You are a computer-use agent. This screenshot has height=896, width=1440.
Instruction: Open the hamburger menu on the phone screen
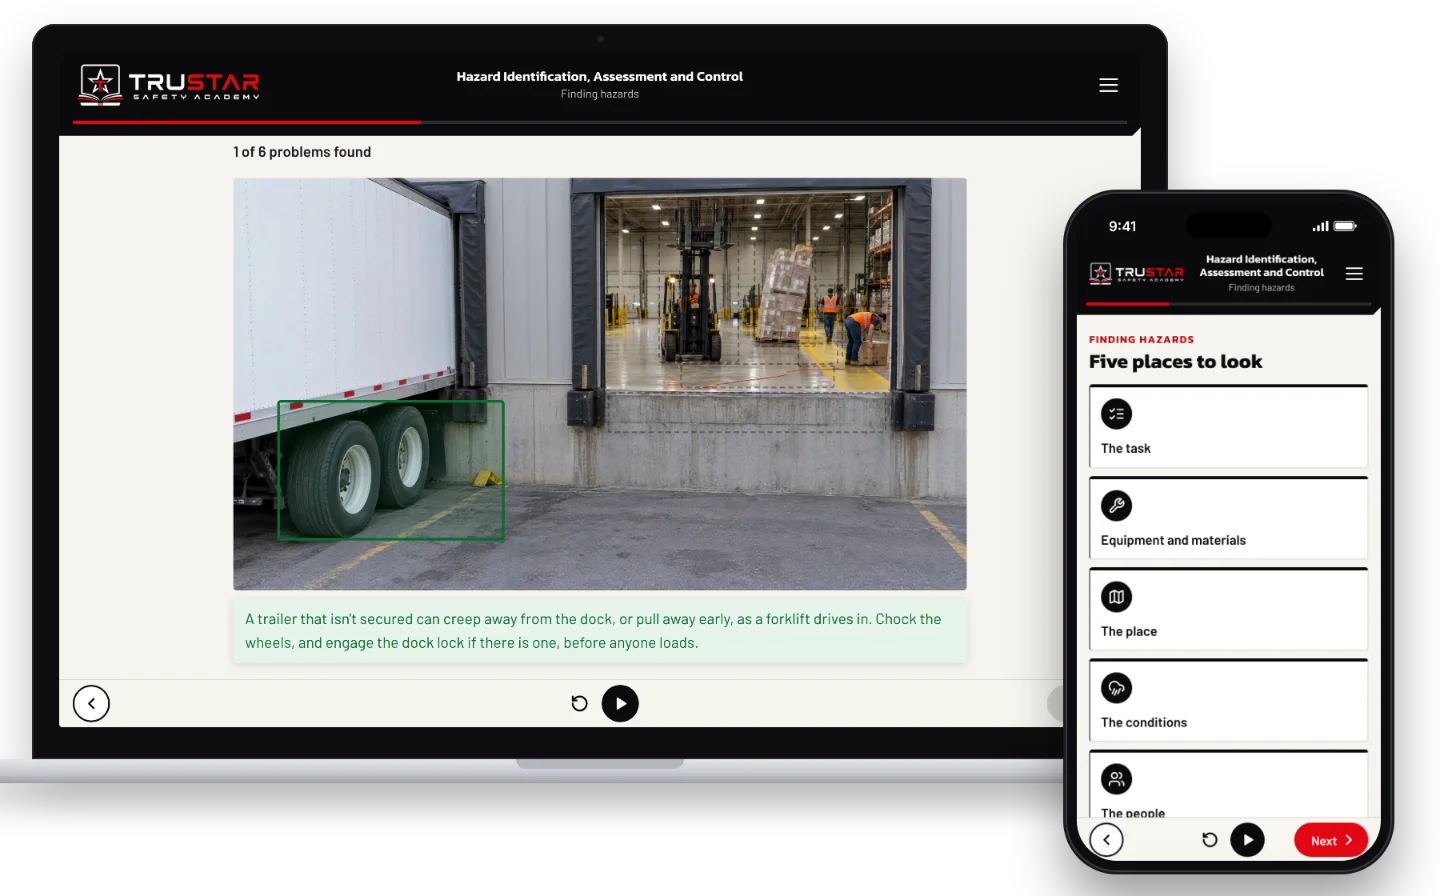[1354, 273]
